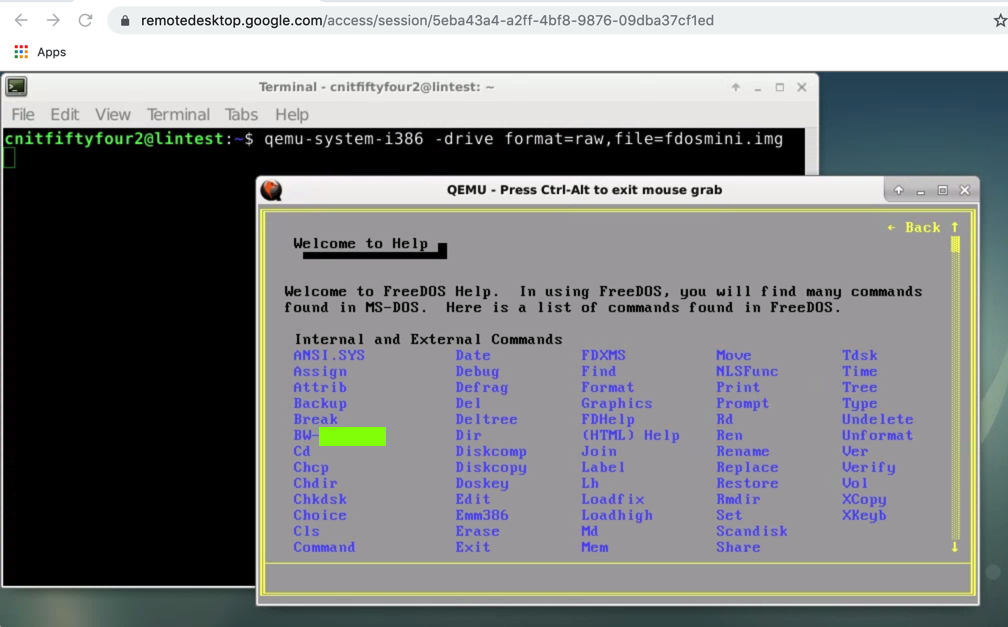This screenshot has height=627, width=1008.
Task: Open the Terminal Help menu
Action: click(292, 114)
